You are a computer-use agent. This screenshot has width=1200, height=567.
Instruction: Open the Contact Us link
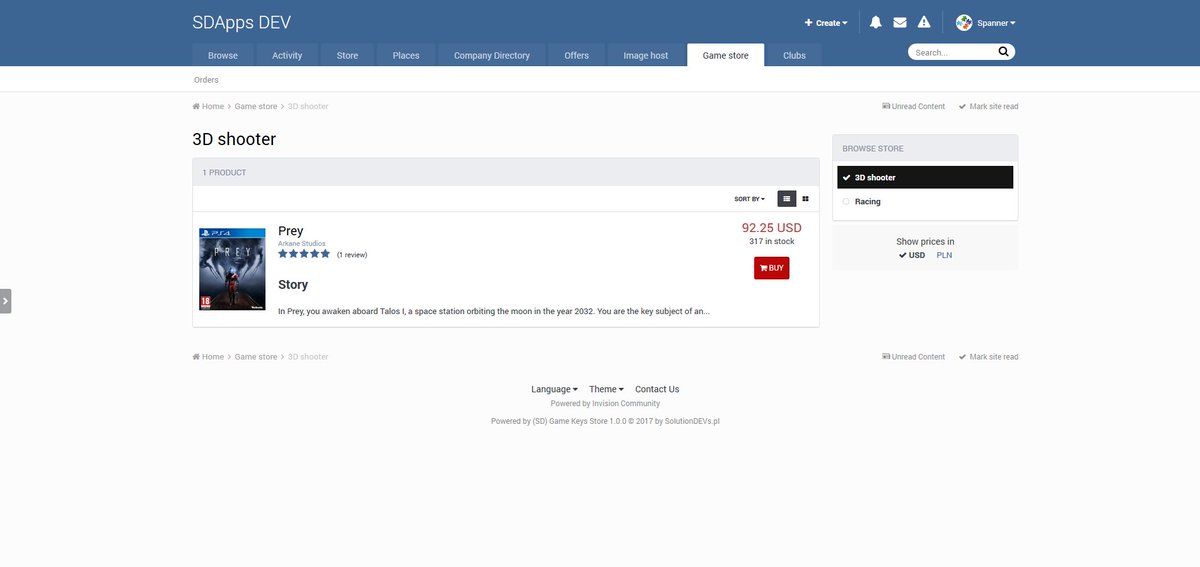657,389
